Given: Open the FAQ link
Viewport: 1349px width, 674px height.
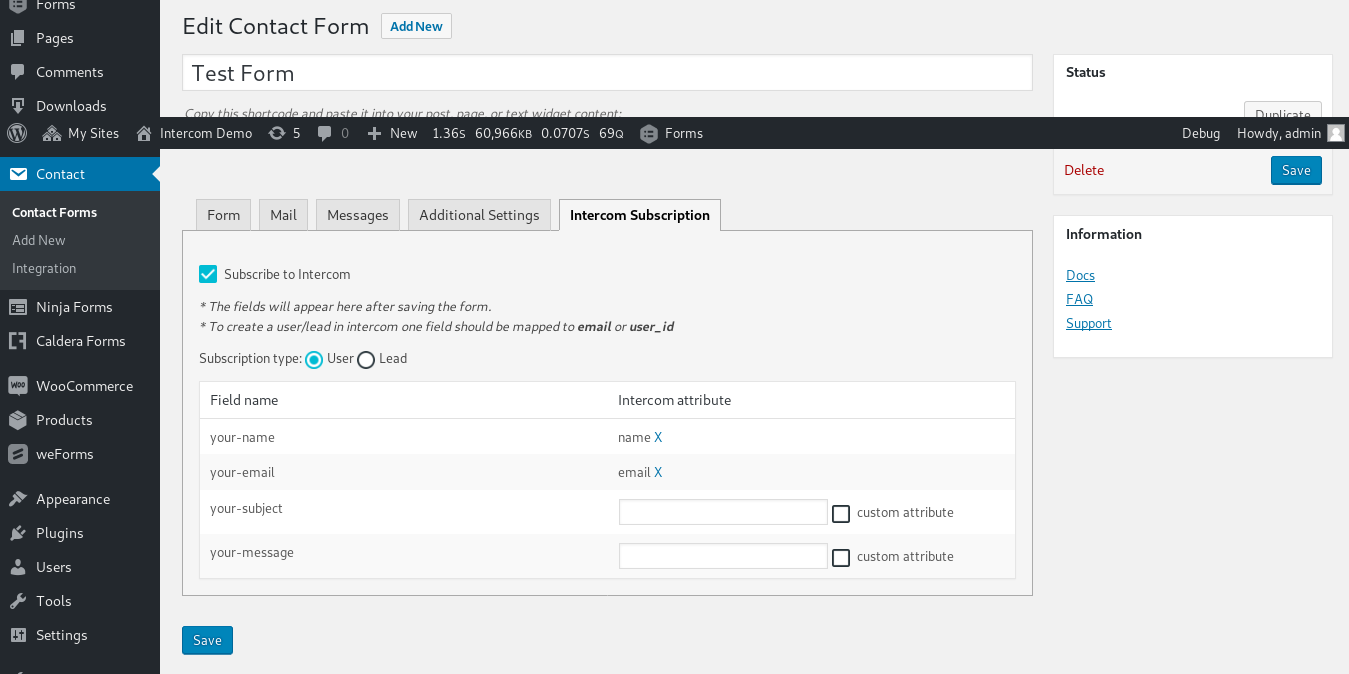Looking at the screenshot, I should [x=1079, y=299].
